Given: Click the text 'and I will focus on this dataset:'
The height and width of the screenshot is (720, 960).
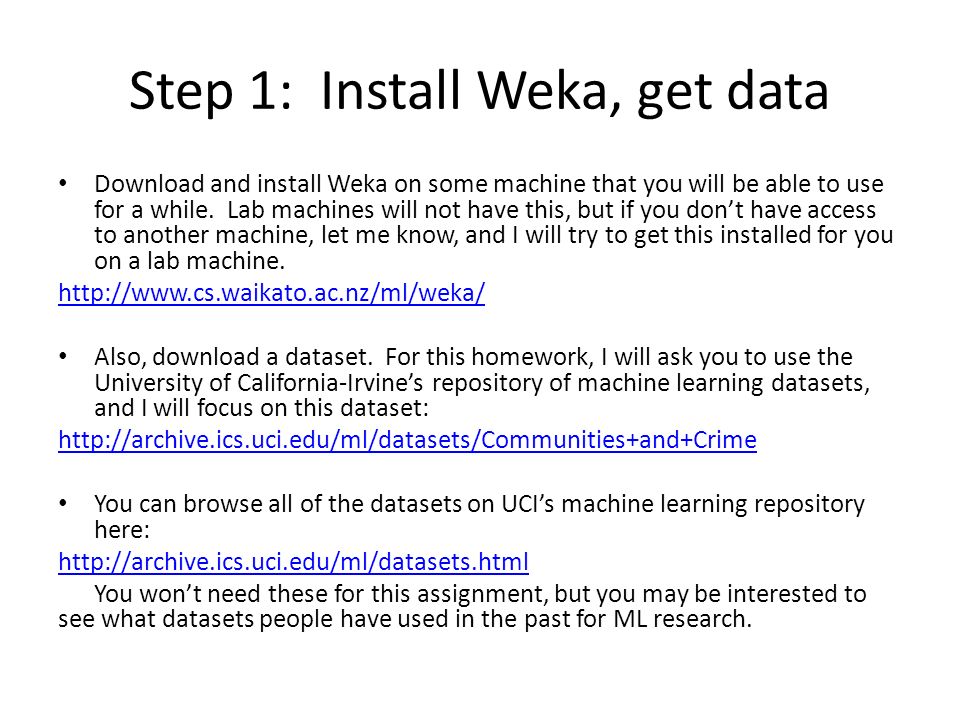Looking at the screenshot, I should tap(261, 408).
